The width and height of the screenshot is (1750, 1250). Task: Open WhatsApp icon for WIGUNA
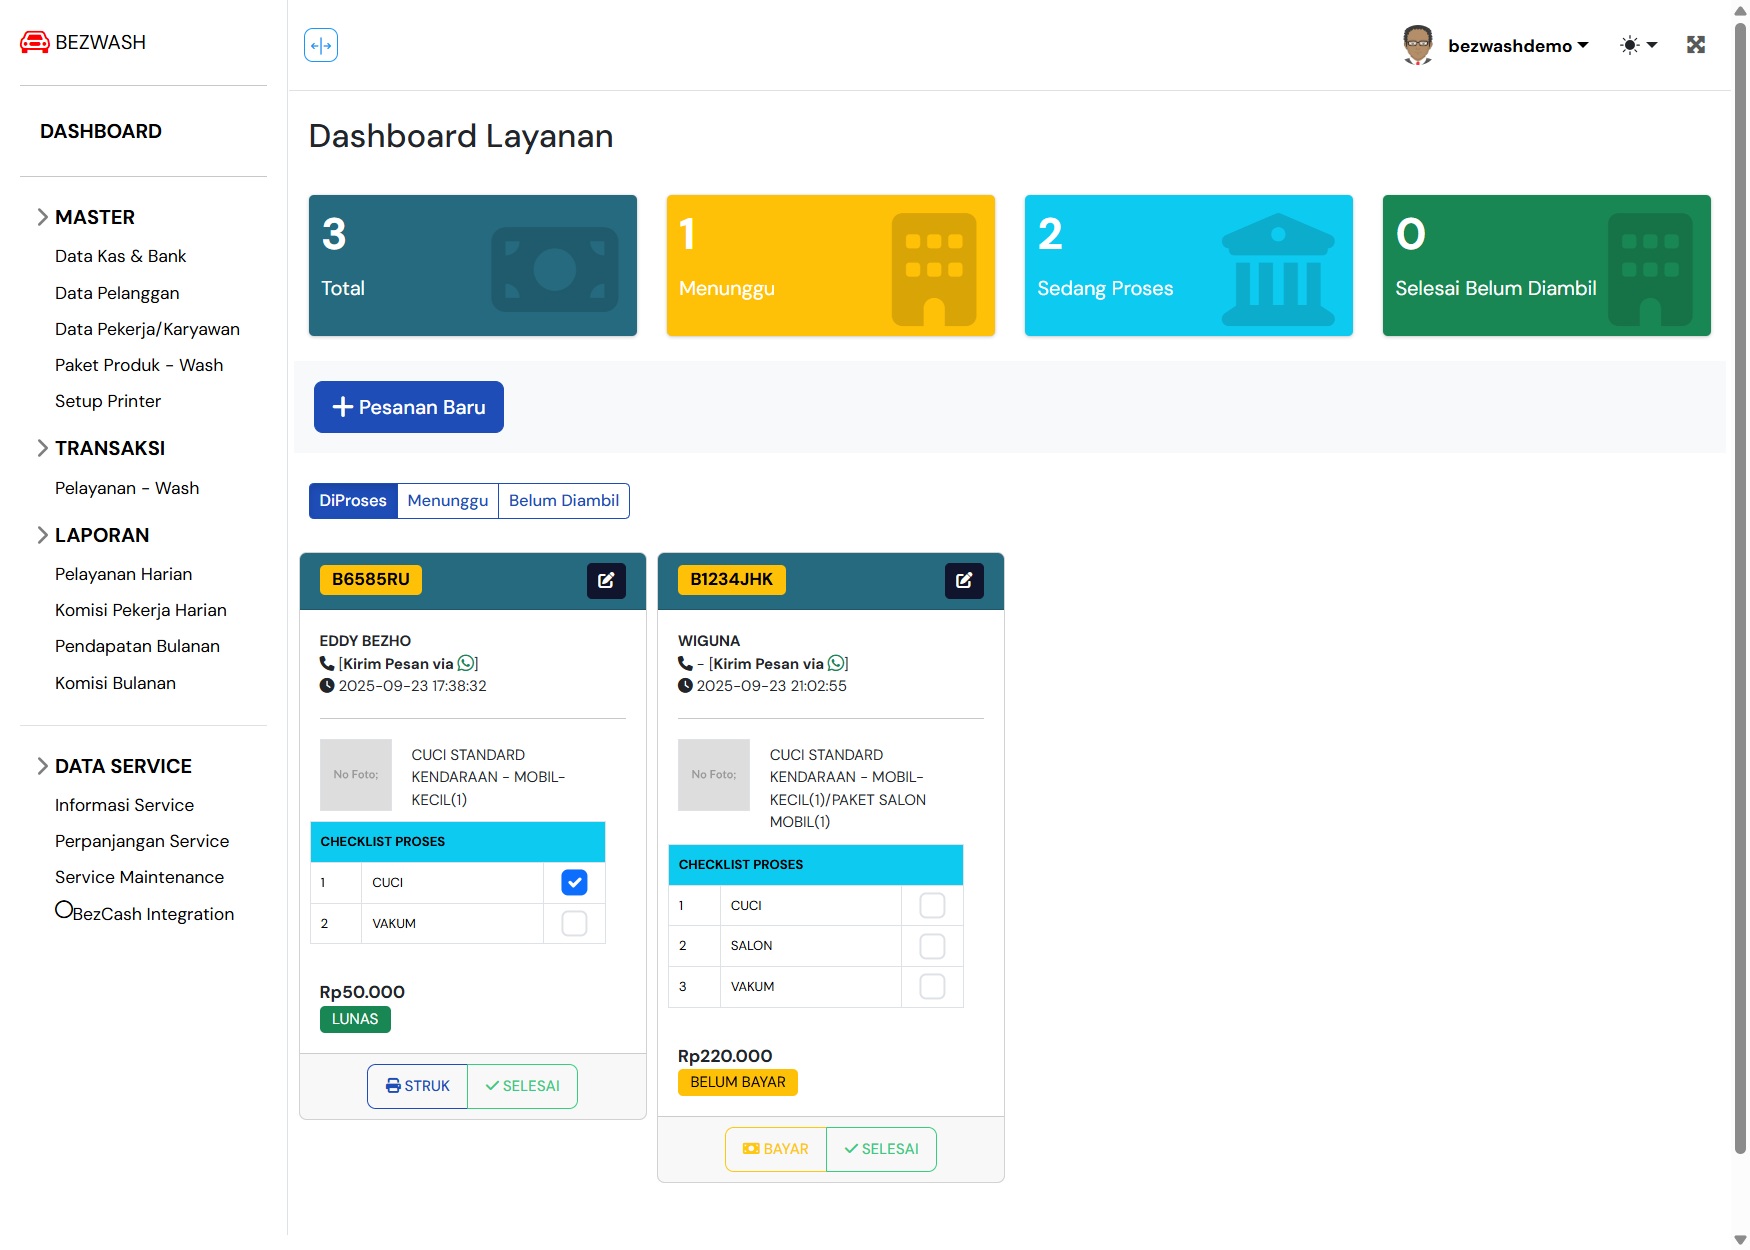coord(837,663)
